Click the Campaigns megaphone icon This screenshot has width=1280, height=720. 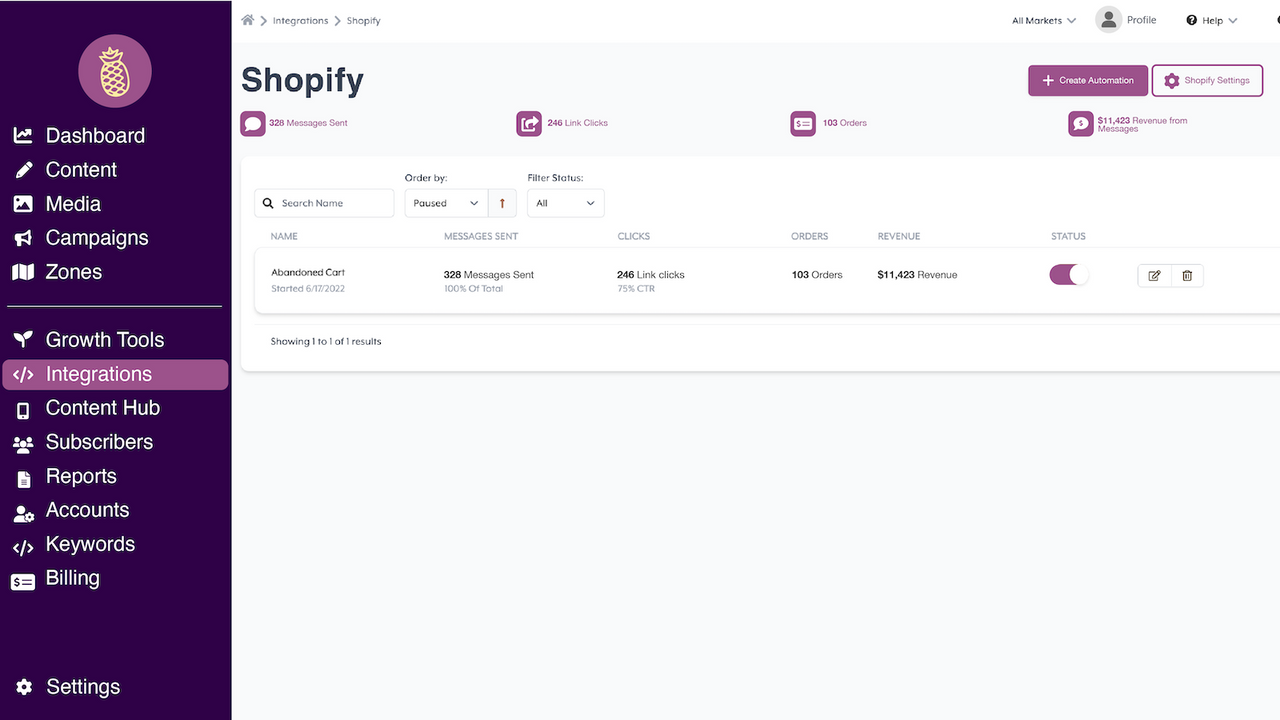[22, 237]
